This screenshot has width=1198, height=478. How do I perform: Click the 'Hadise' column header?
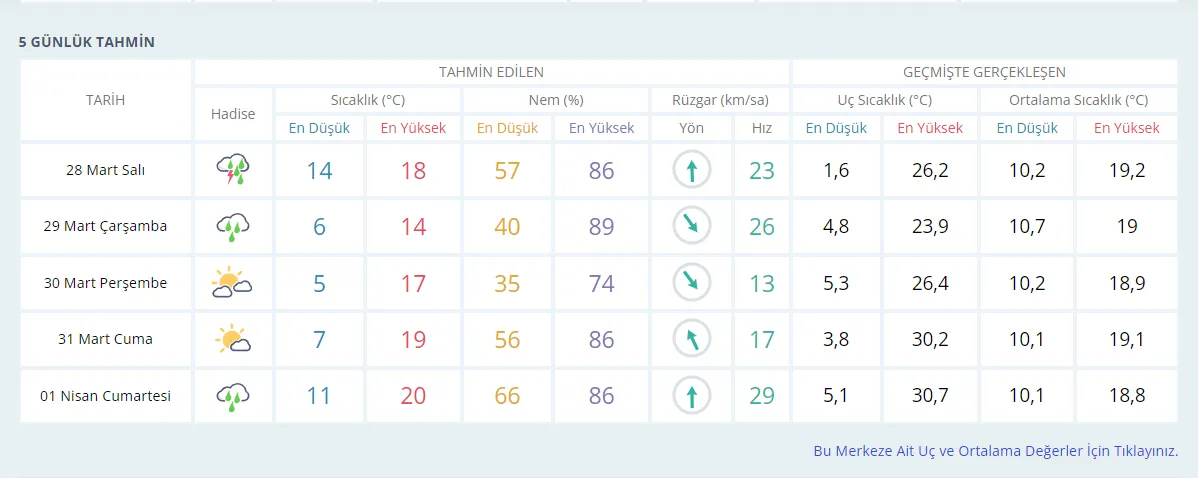232,114
